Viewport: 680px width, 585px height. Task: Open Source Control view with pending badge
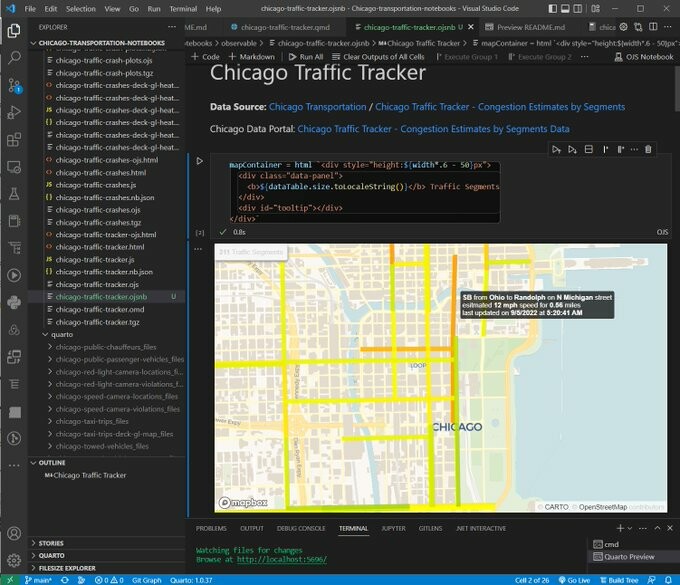[x=14, y=85]
